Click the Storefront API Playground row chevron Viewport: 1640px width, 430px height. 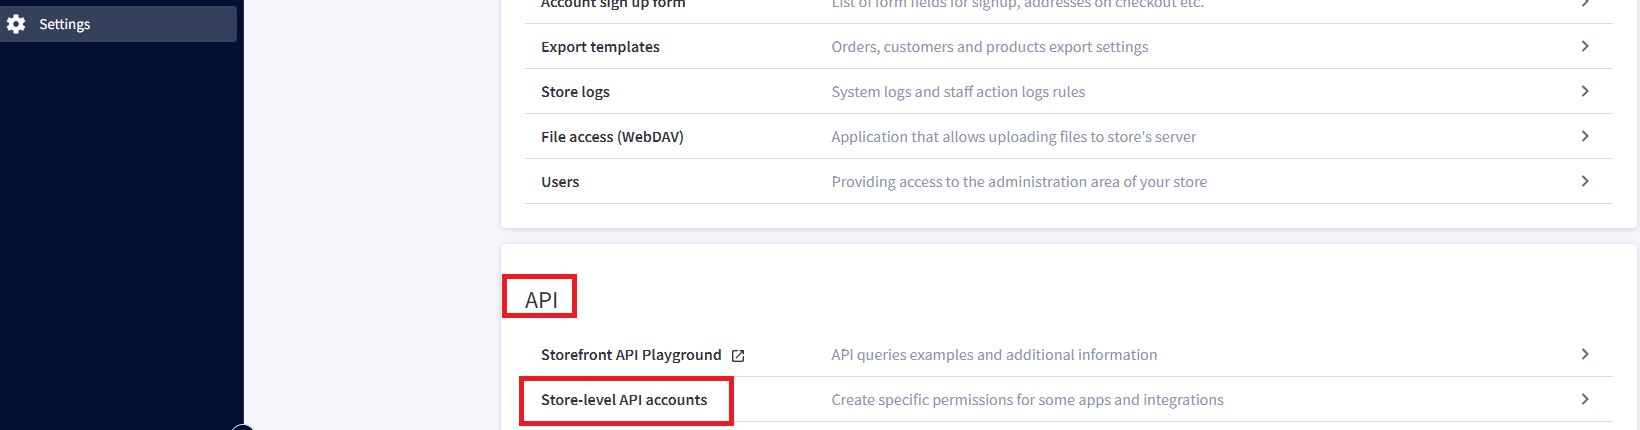1585,354
